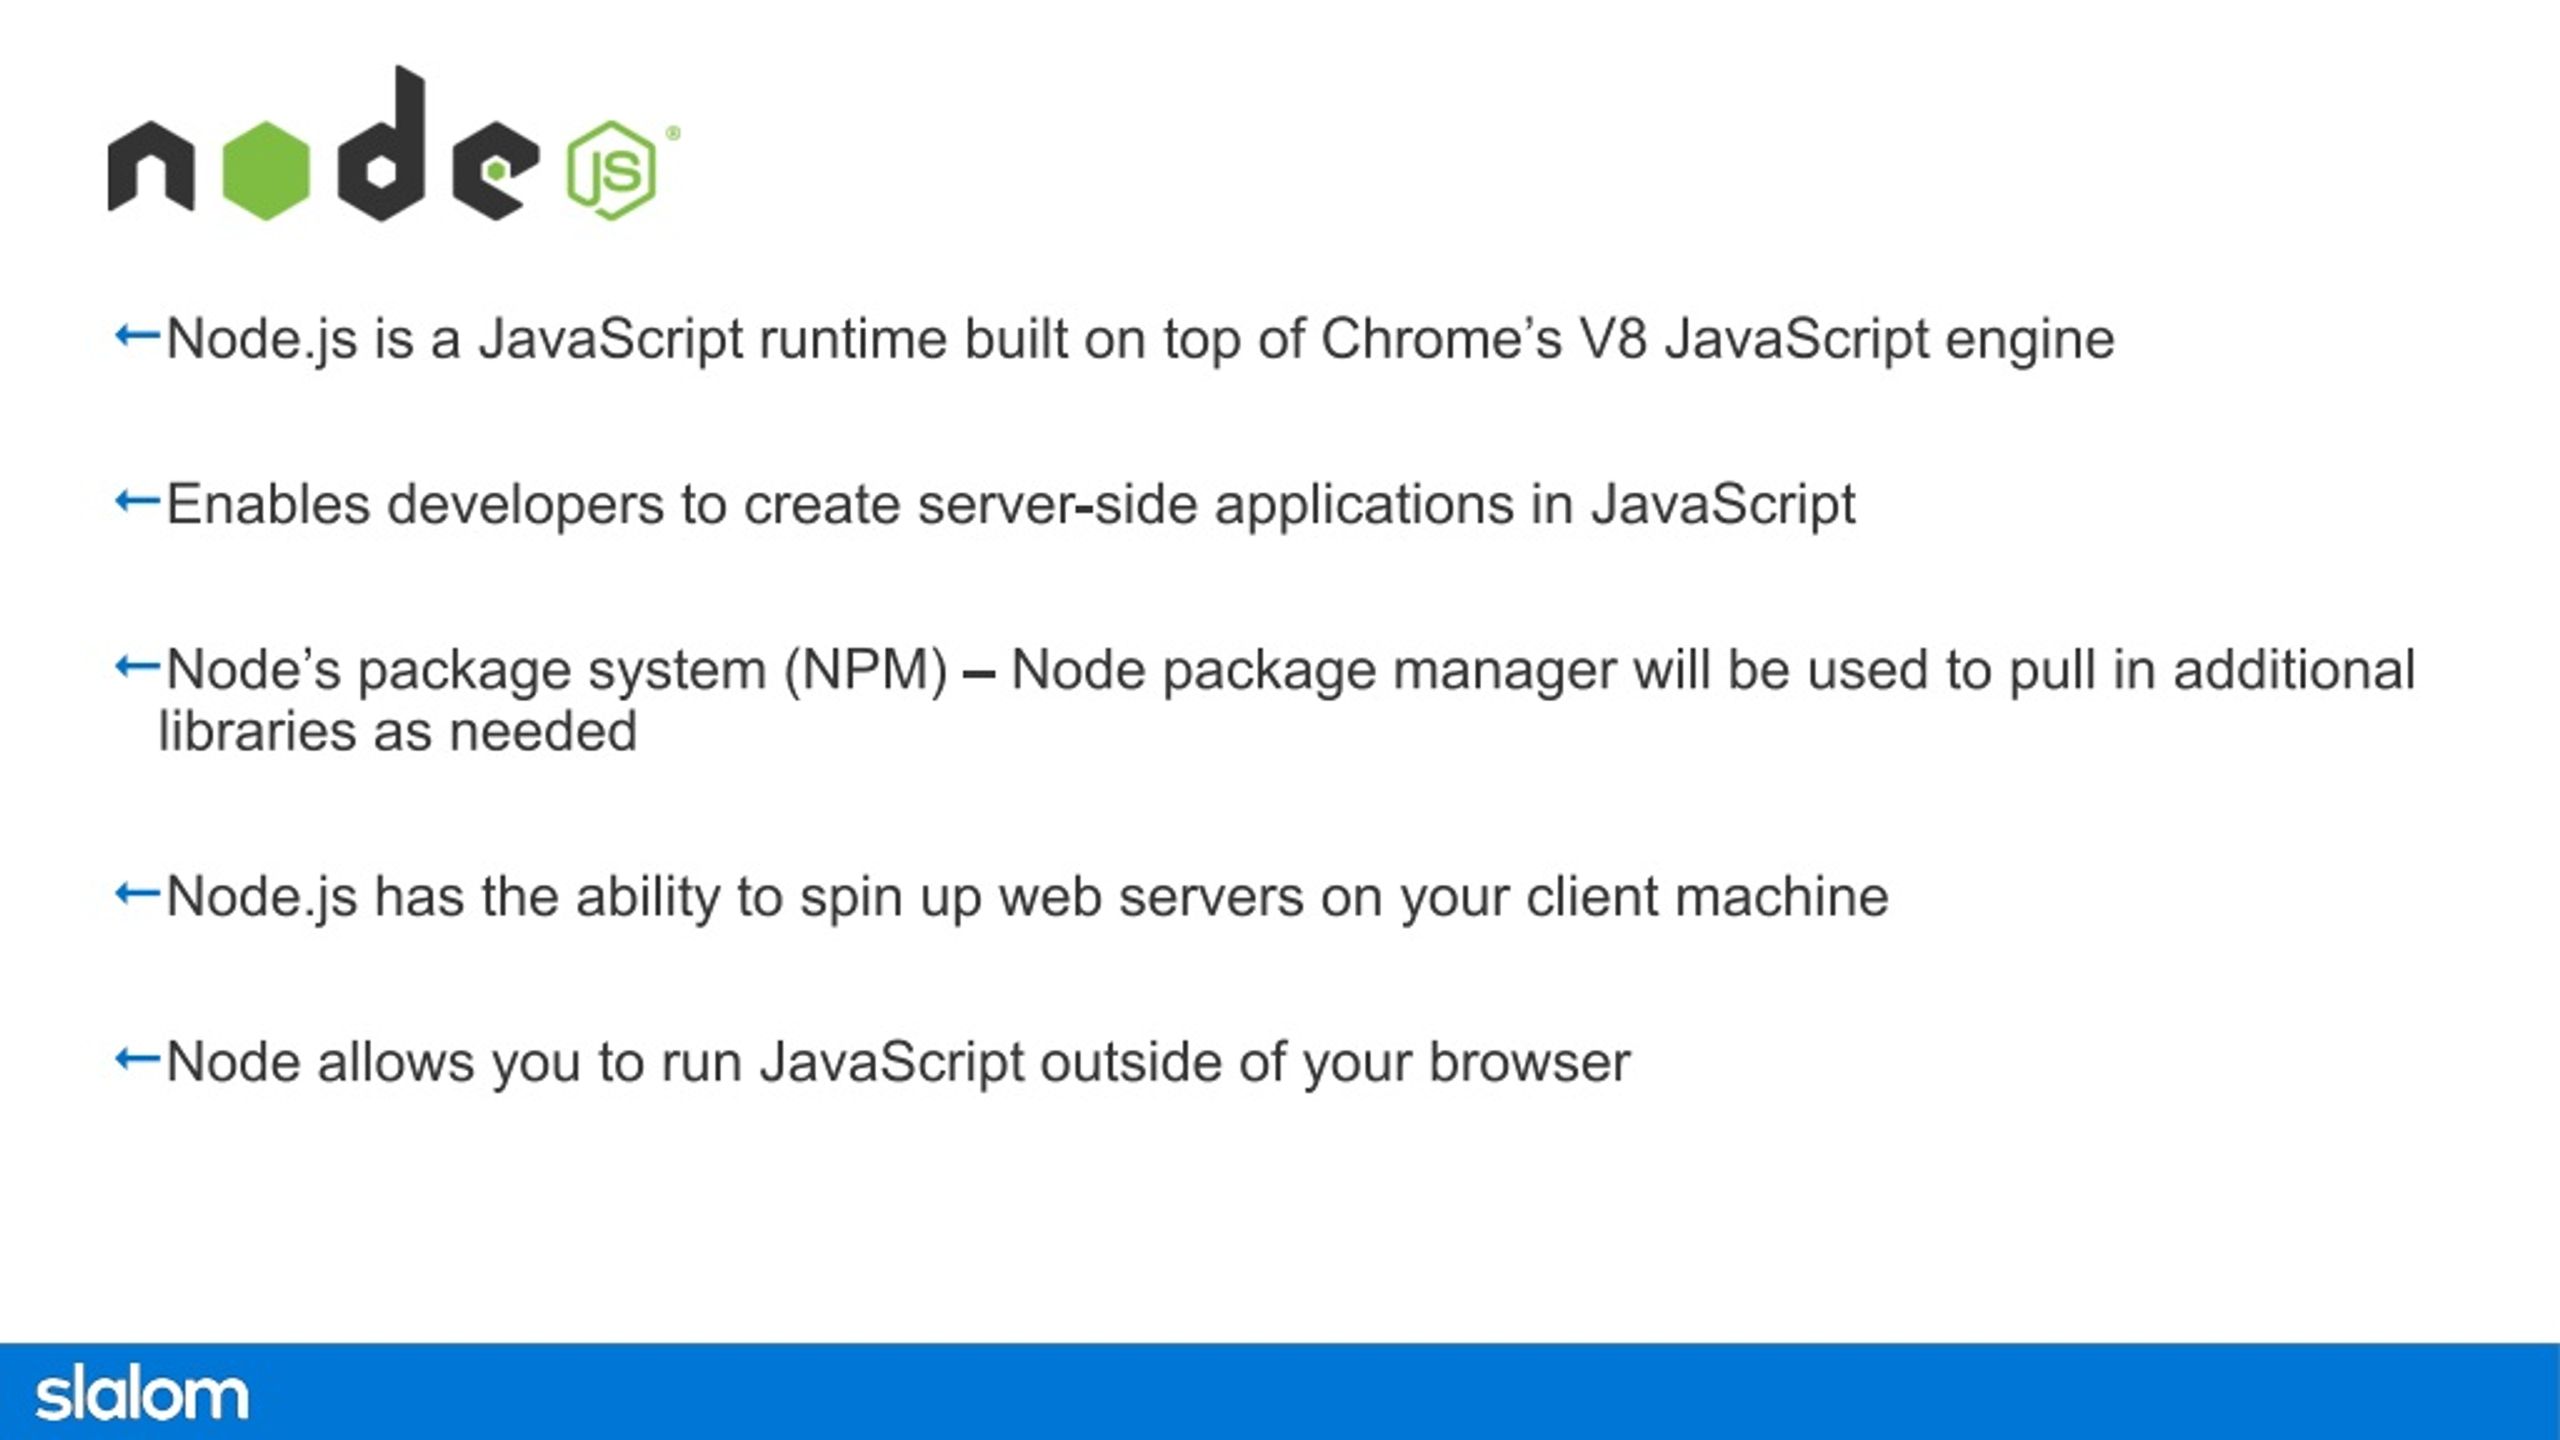Click the green JS hexagon badge

point(611,170)
